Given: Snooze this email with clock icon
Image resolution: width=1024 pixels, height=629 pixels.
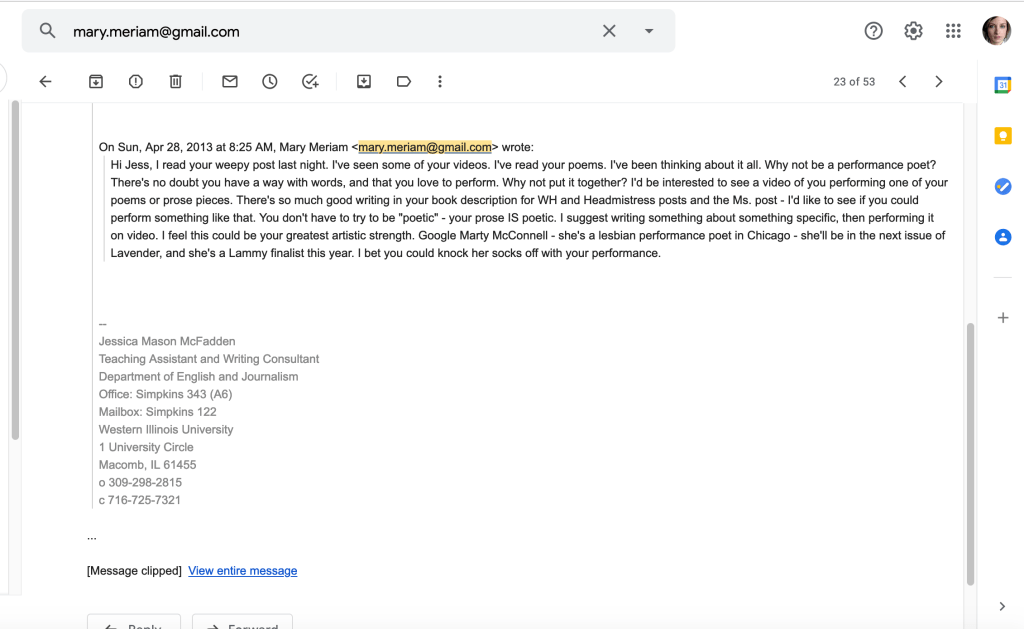Looking at the screenshot, I should [x=270, y=82].
